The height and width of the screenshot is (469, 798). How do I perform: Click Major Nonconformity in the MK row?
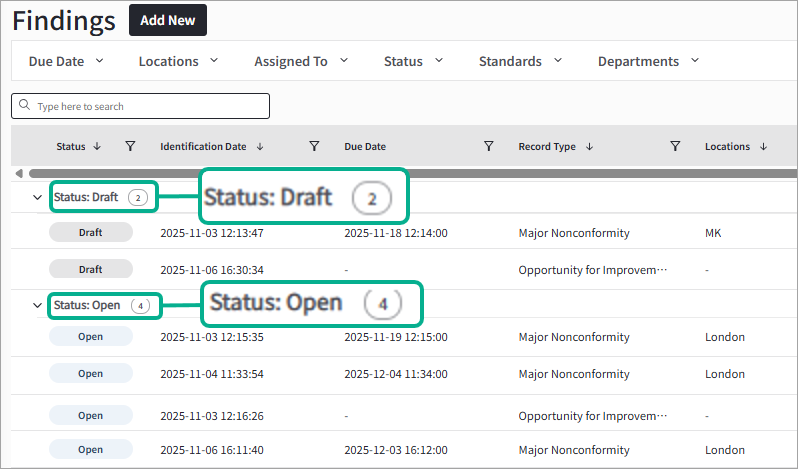click(574, 233)
